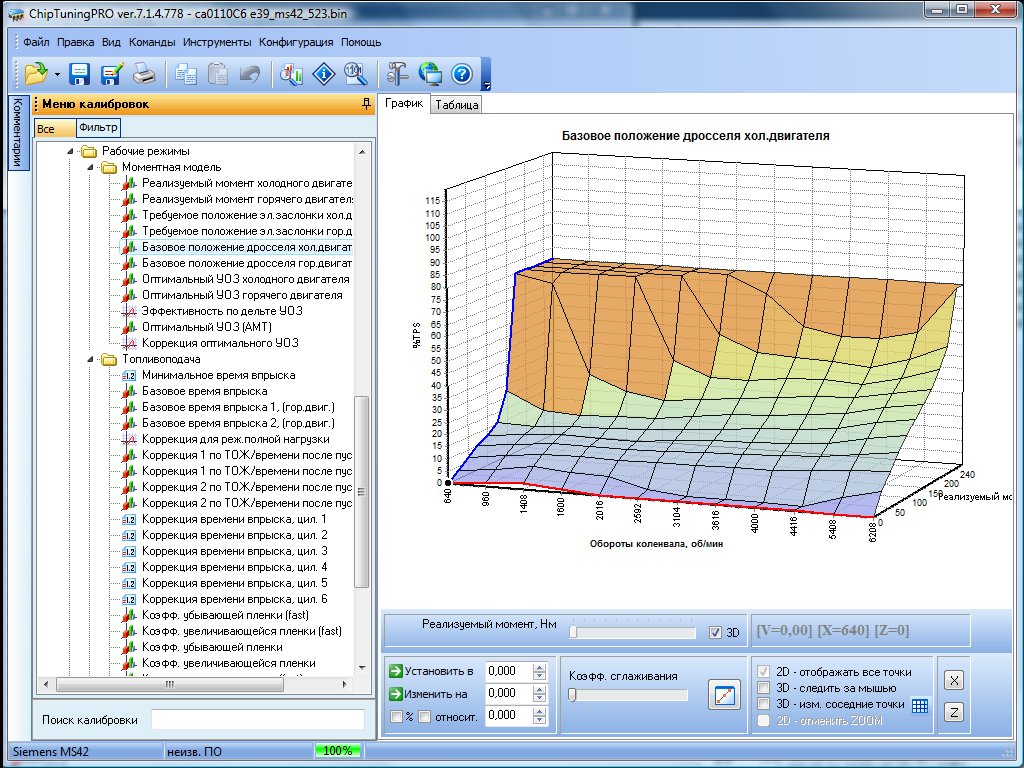Collapse the 'Моментная модель' tree folder

pos(89,167)
